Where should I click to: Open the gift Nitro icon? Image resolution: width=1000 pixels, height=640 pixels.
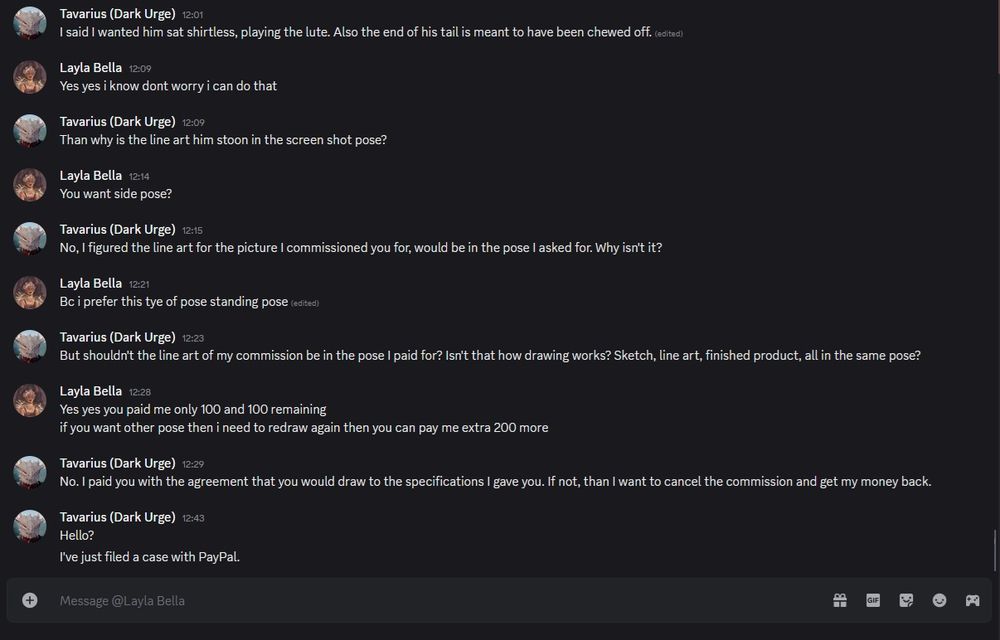click(x=840, y=600)
